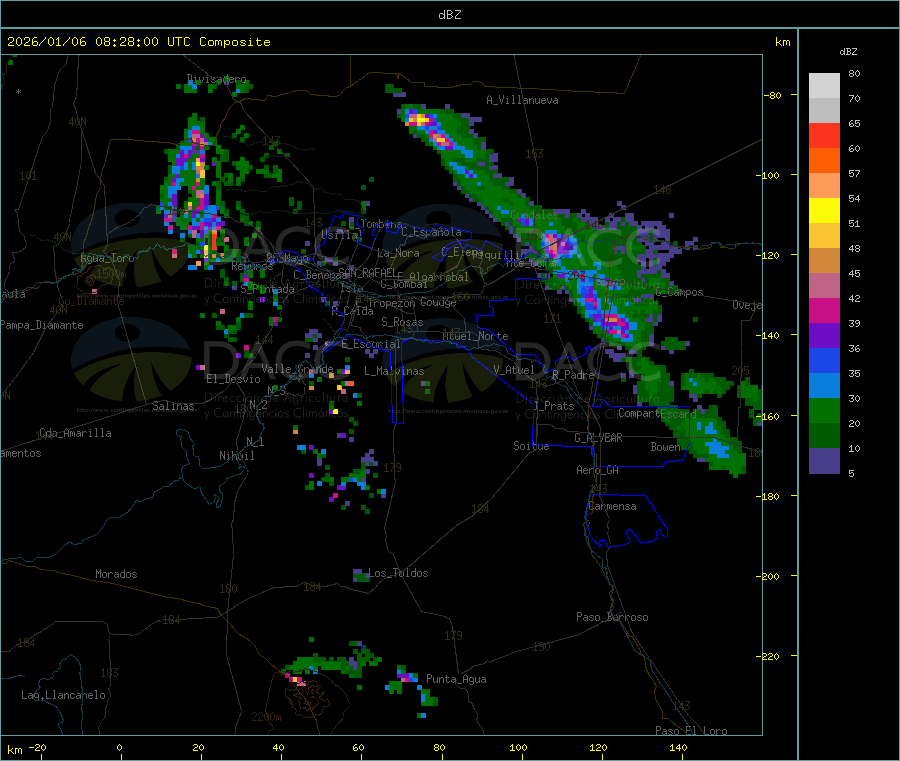900x761 pixels.
Task: Select the yellow 51-54 dBZ legend swatch
Action: coord(824,211)
